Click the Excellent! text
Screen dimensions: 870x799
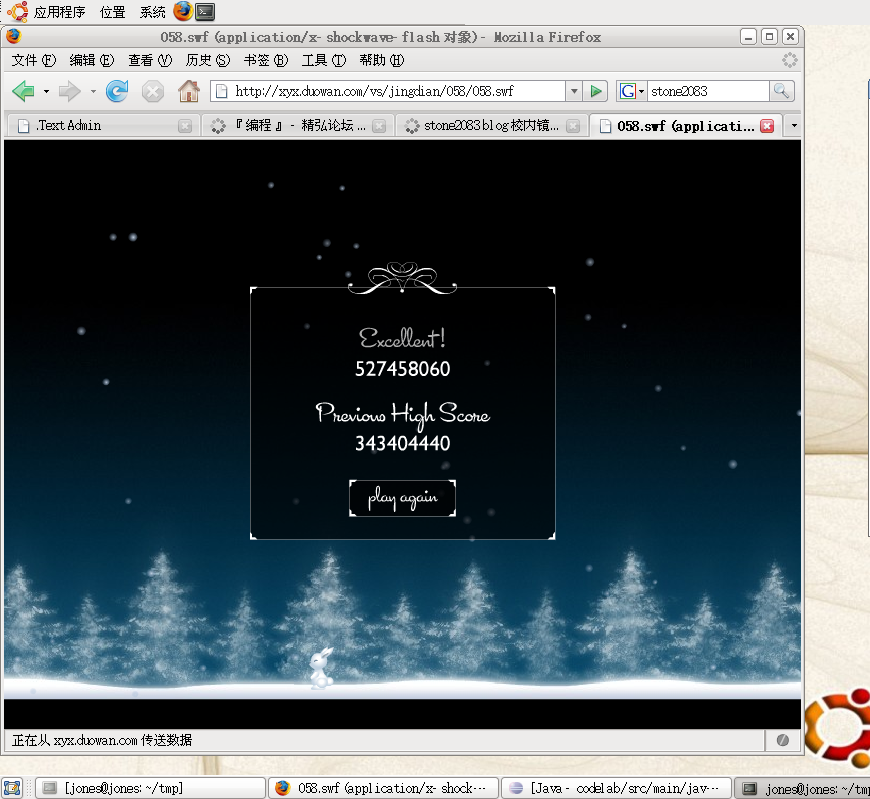pos(402,338)
